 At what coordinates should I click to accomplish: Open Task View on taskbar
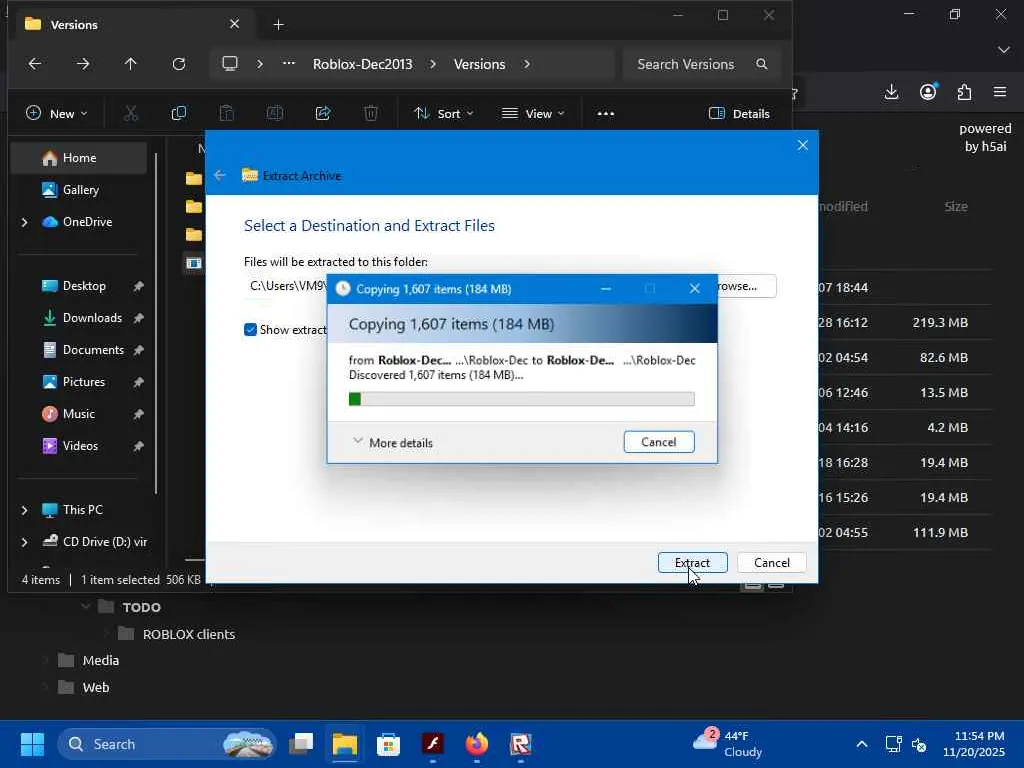(x=301, y=744)
